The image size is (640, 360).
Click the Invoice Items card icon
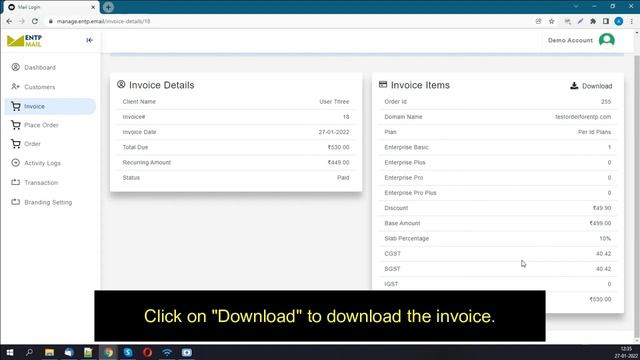[382, 84]
